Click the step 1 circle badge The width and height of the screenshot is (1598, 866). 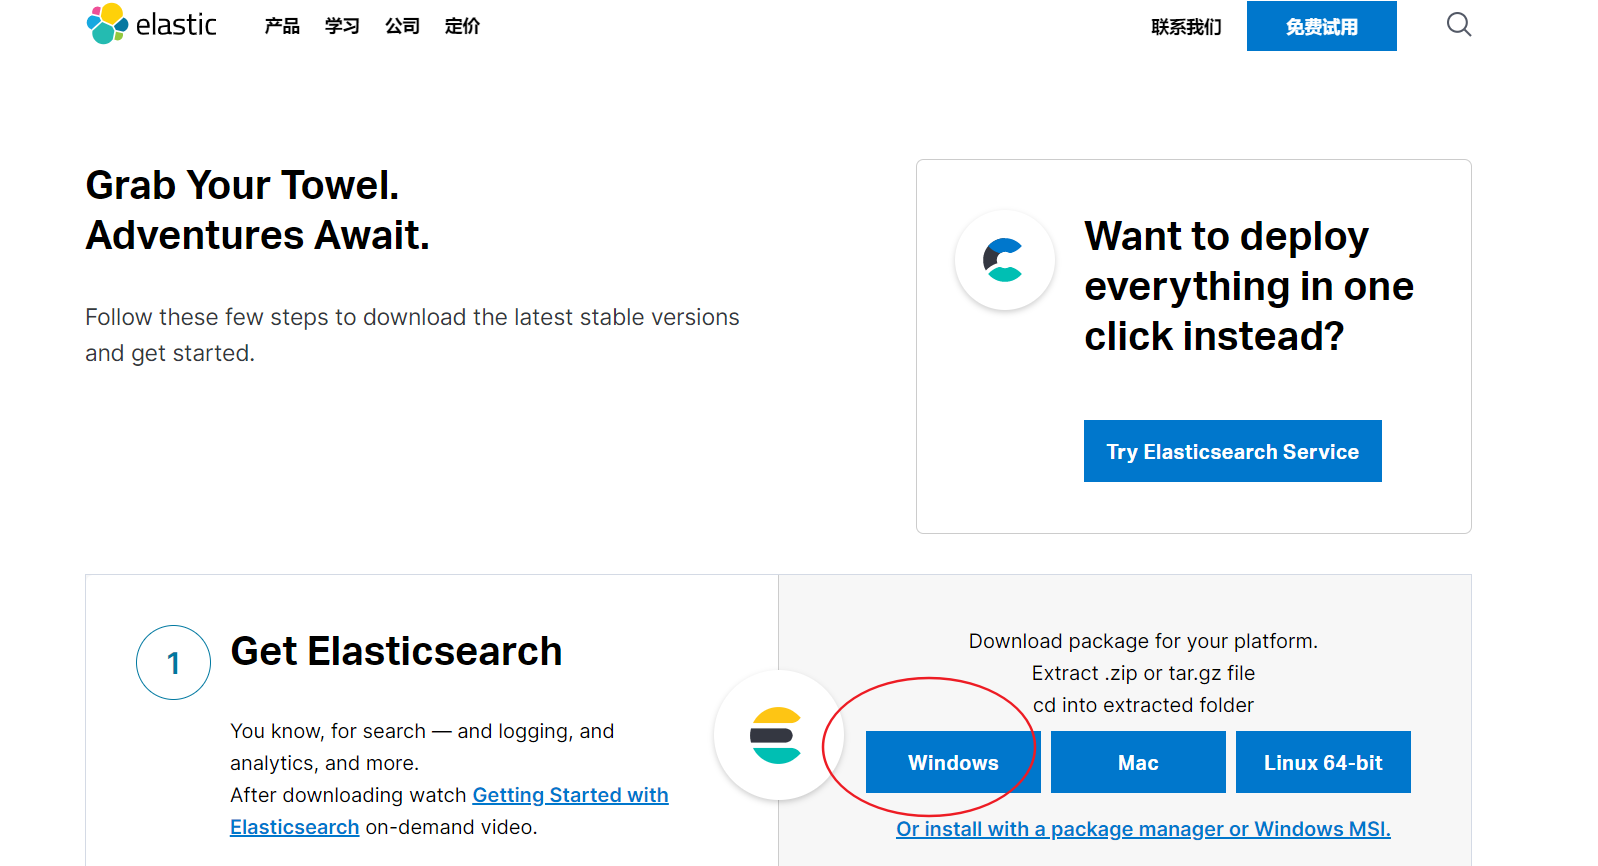tap(173, 662)
